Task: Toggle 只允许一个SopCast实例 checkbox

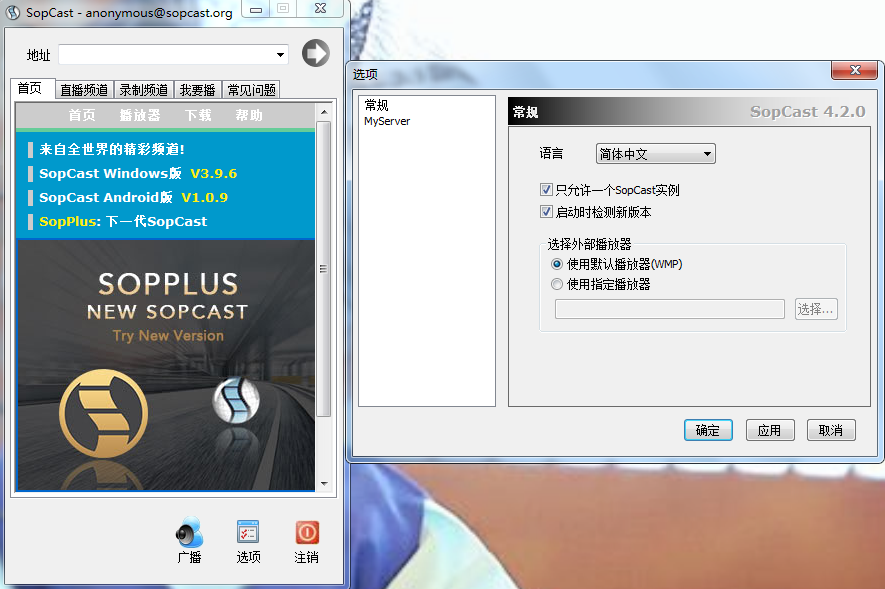Action: (x=546, y=190)
